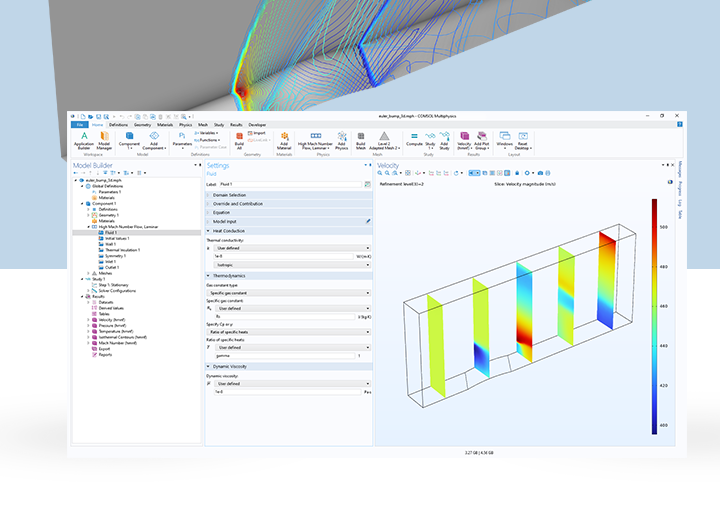The image size is (720, 523).
Task: Open the Model Manager
Action: 104,140
